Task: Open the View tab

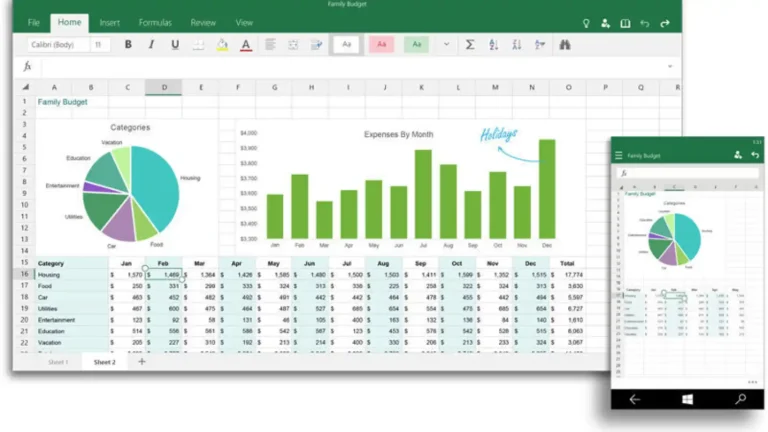Action: [244, 23]
